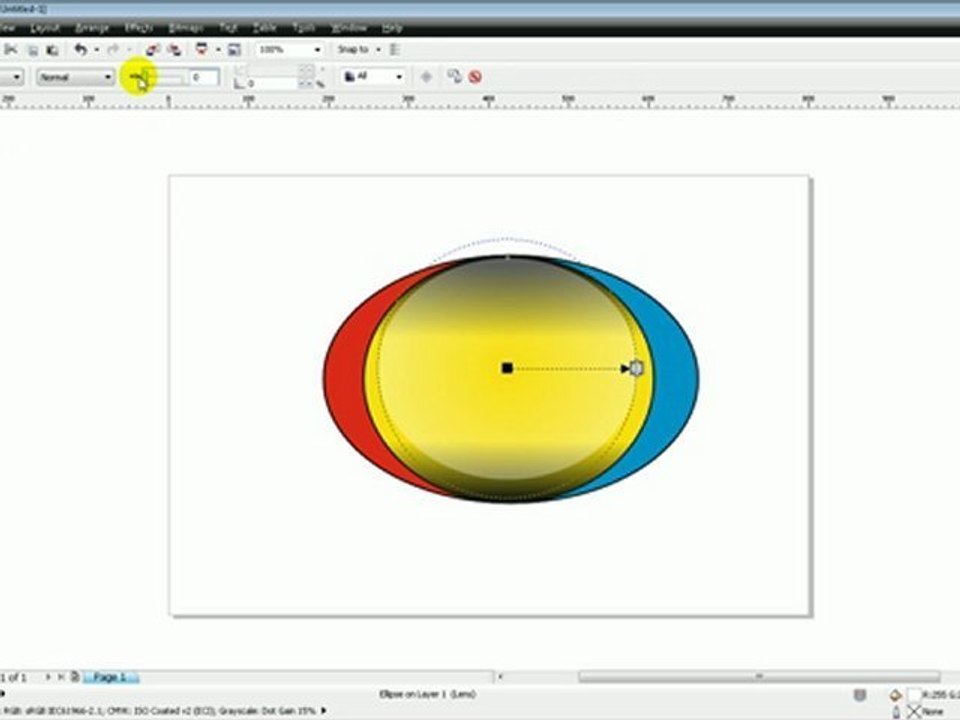Click the Undo arrow icon

click(x=81, y=50)
